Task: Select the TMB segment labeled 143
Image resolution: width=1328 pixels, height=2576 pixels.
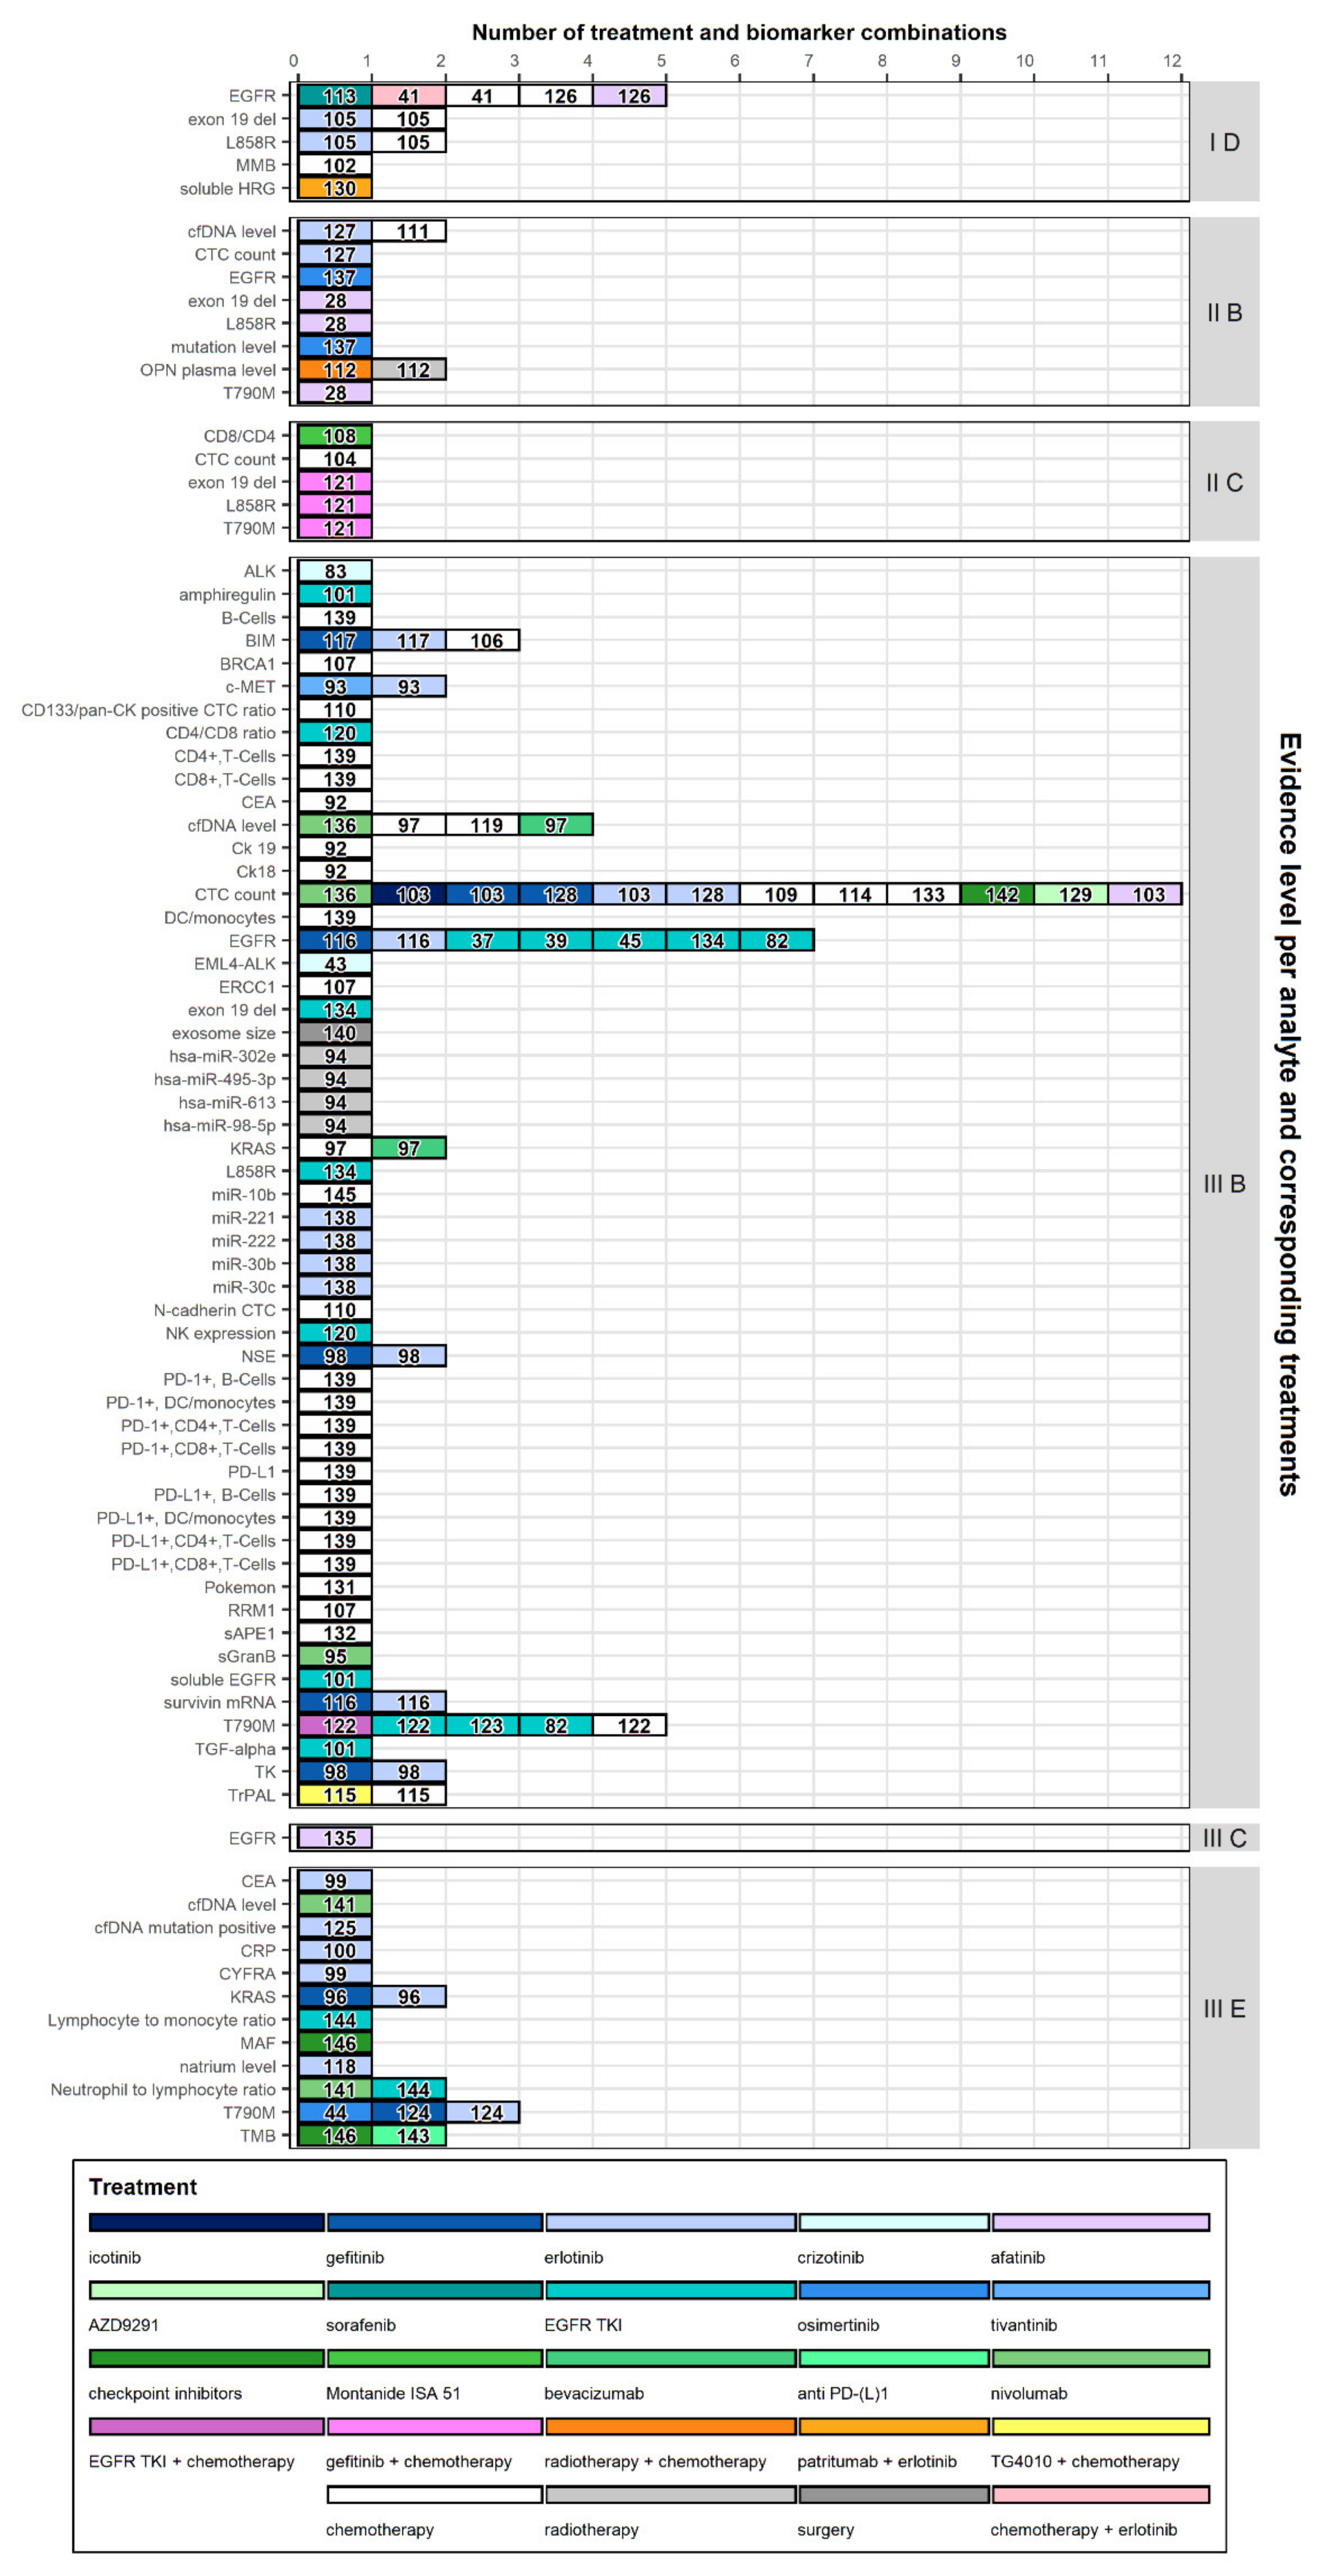Action: [x=409, y=2135]
